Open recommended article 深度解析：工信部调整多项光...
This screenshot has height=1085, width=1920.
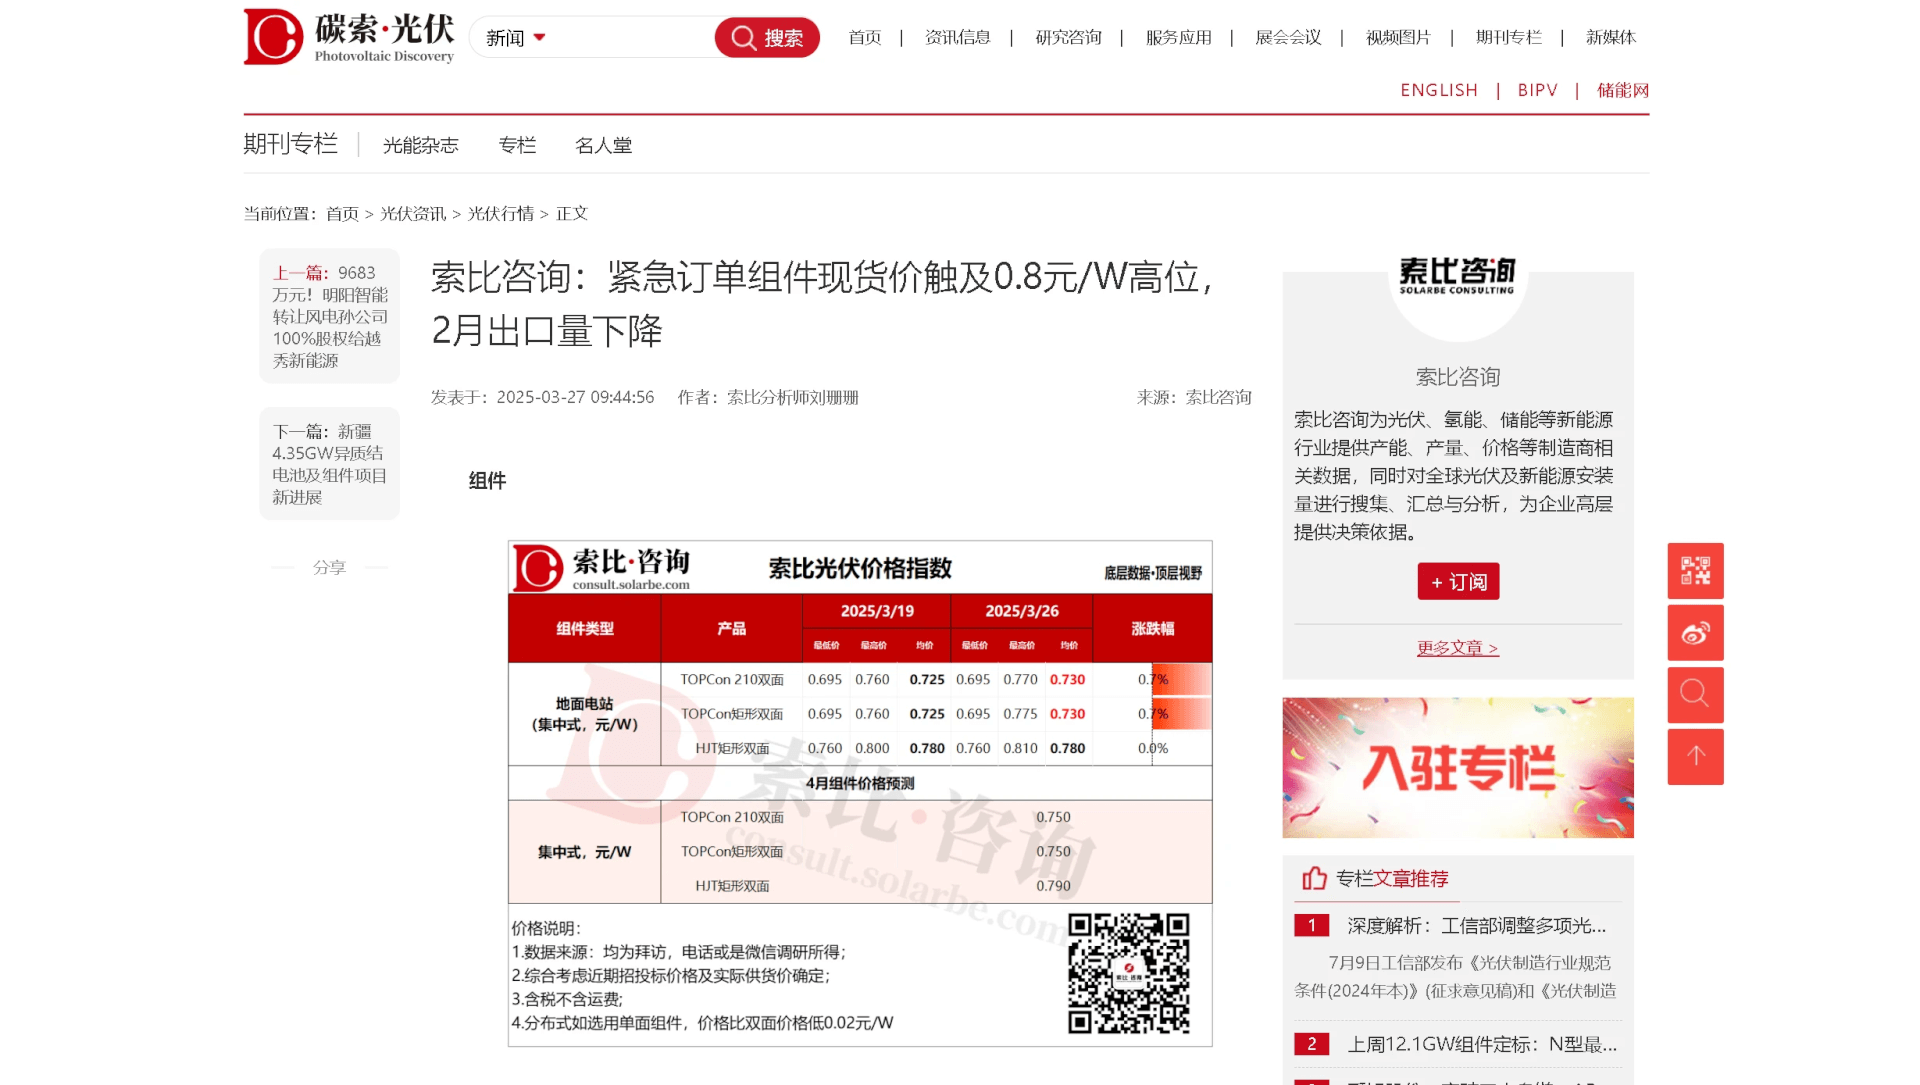[x=1477, y=926]
